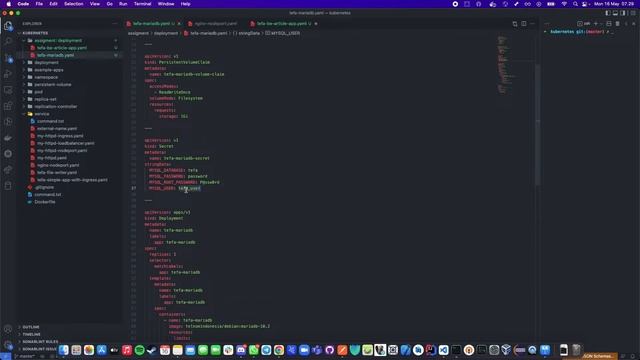
Task: Click MYSQL_USER breadcrumb segment
Action: pyautogui.click(x=282, y=33)
